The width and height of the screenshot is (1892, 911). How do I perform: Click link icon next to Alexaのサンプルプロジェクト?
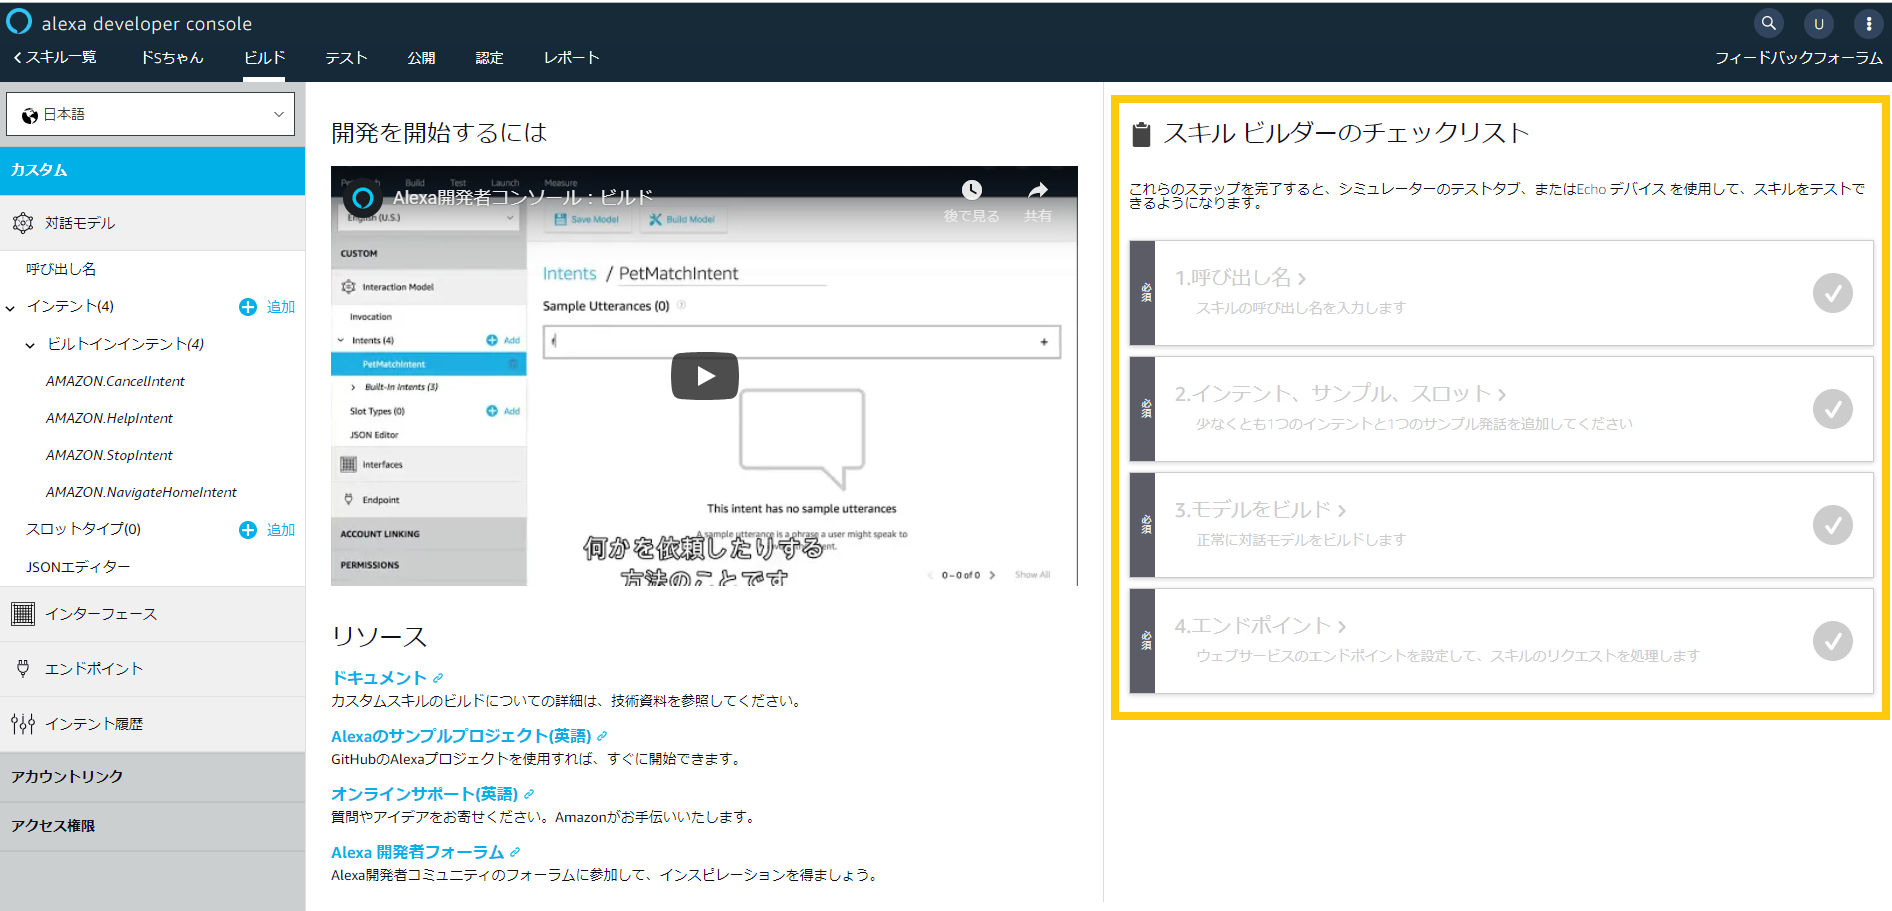tap(602, 736)
